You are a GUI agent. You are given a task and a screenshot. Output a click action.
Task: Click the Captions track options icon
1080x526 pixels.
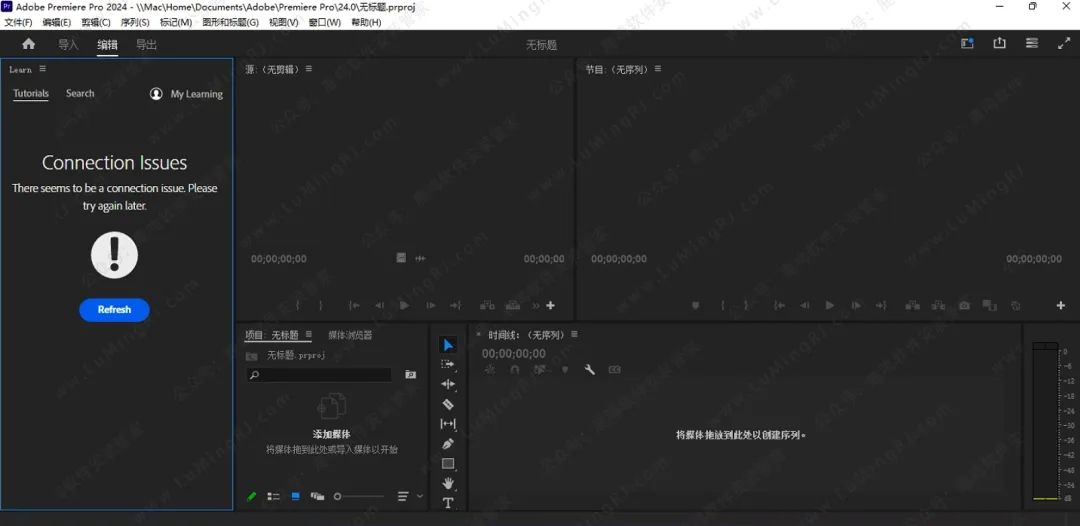tap(614, 370)
